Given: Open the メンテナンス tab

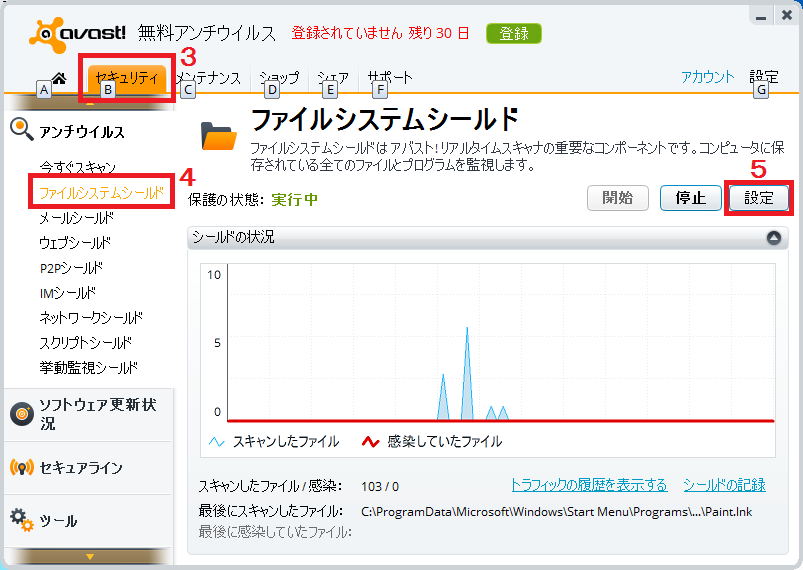Looking at the screenshot, I should coord(208,77).
